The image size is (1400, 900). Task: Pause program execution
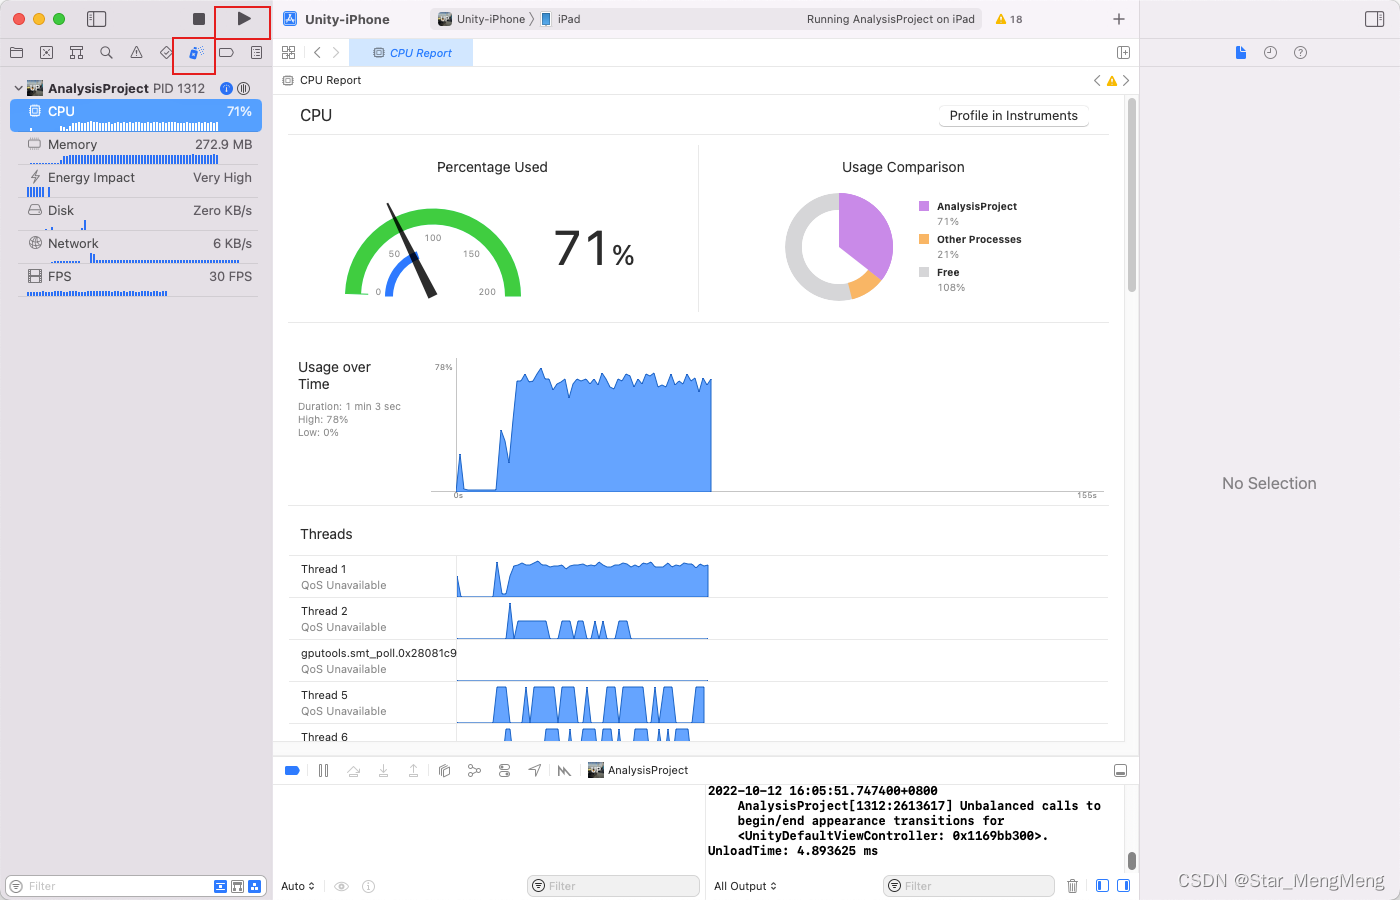[x=323, y=770]
